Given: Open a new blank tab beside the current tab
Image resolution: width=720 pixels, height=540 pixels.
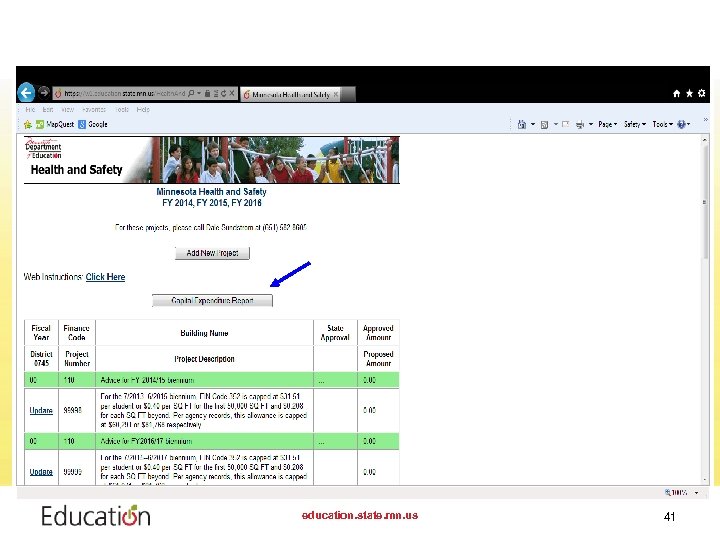Looking at the screenshot, I should 349,94.
